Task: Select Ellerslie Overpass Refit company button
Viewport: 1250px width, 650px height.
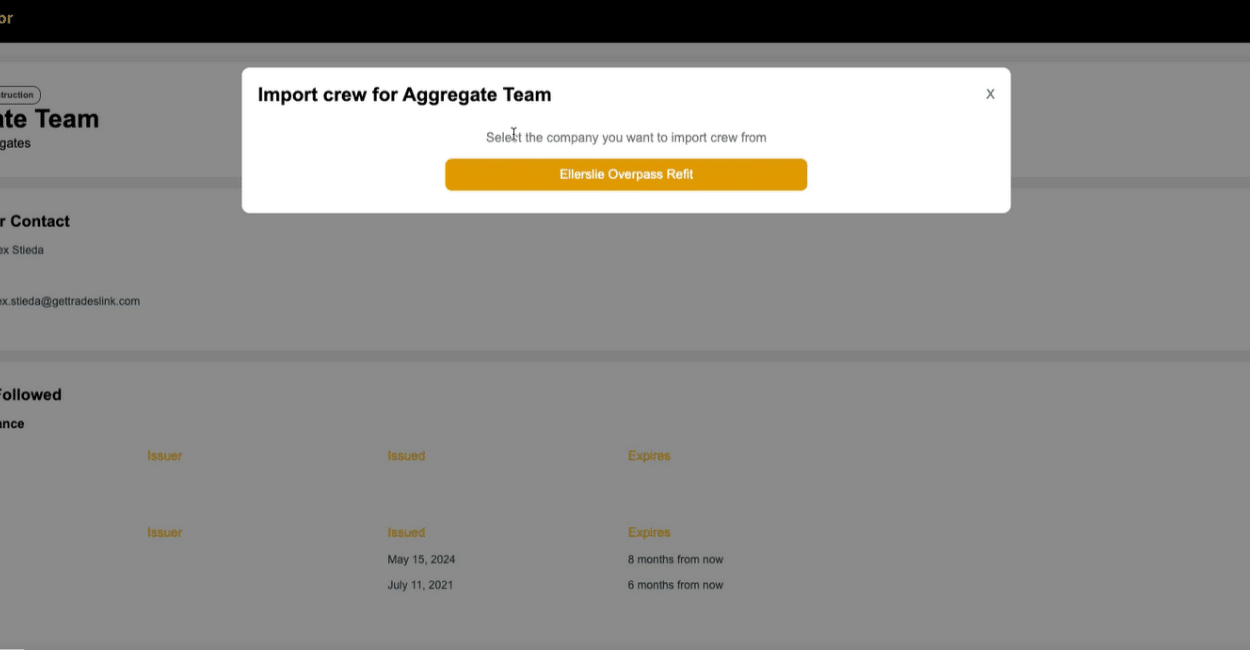Action: [626, 174]
